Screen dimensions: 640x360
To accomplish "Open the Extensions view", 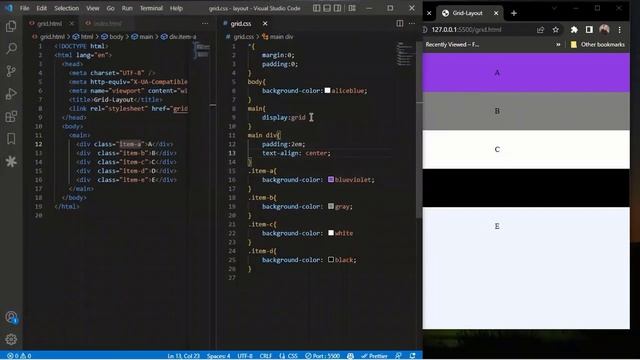I will coord(11,116).
